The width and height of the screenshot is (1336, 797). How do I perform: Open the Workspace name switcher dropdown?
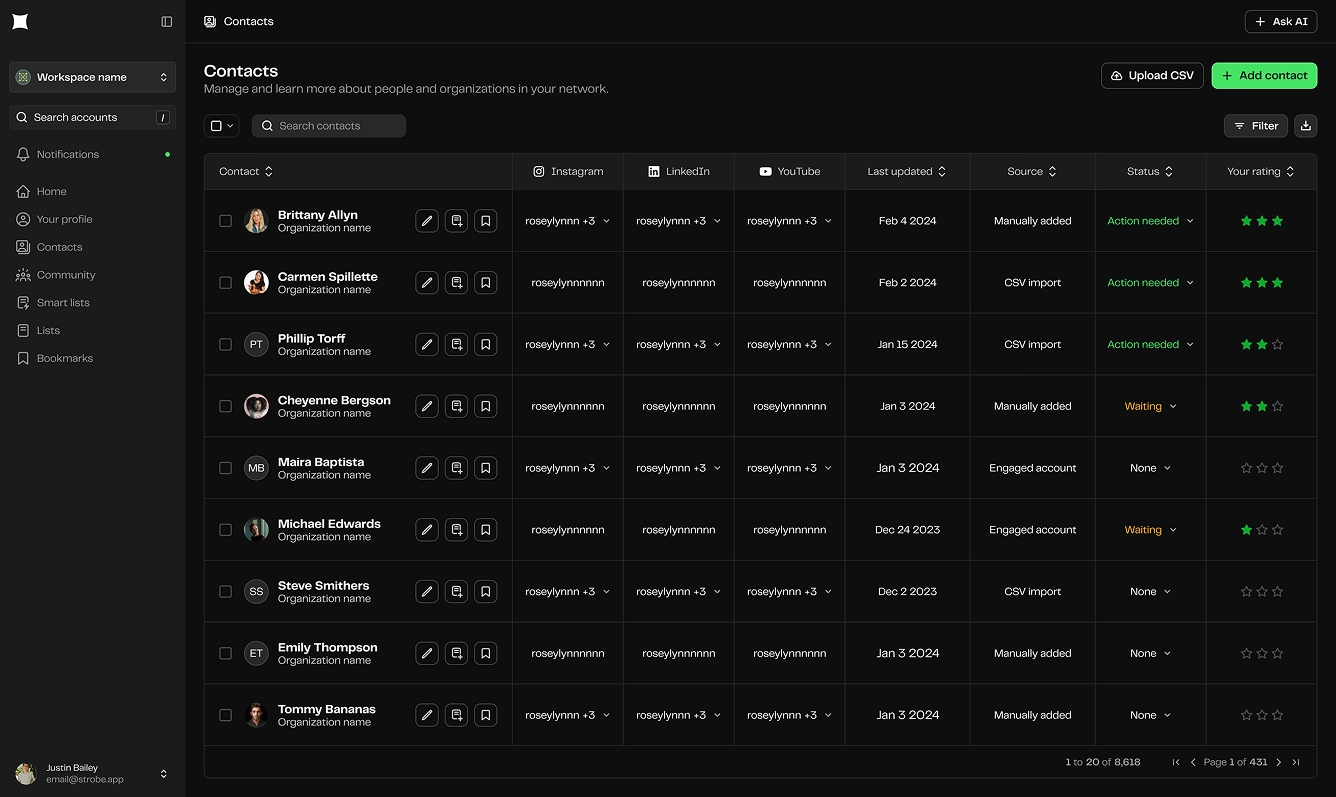click(92, 77)
